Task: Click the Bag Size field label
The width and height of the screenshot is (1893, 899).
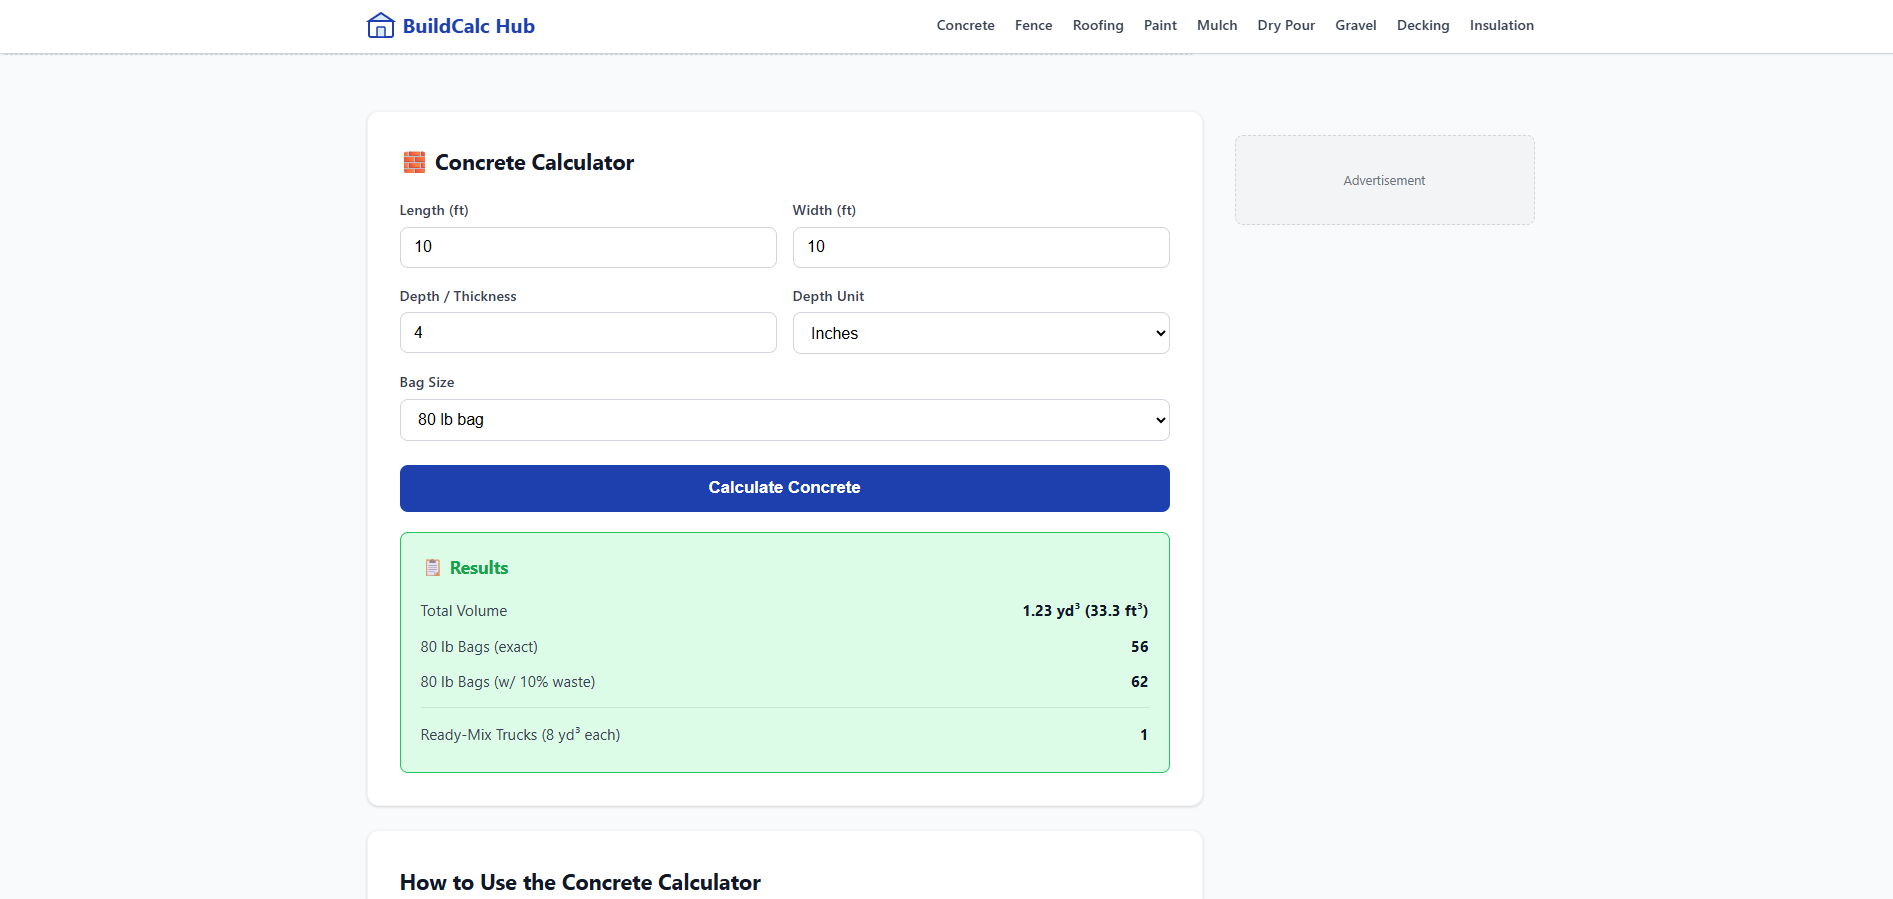Action: (x=427, y=382)
